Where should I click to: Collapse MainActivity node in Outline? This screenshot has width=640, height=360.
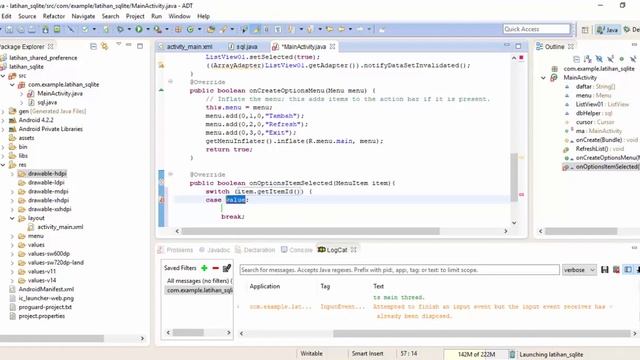(x=543, y=78)
